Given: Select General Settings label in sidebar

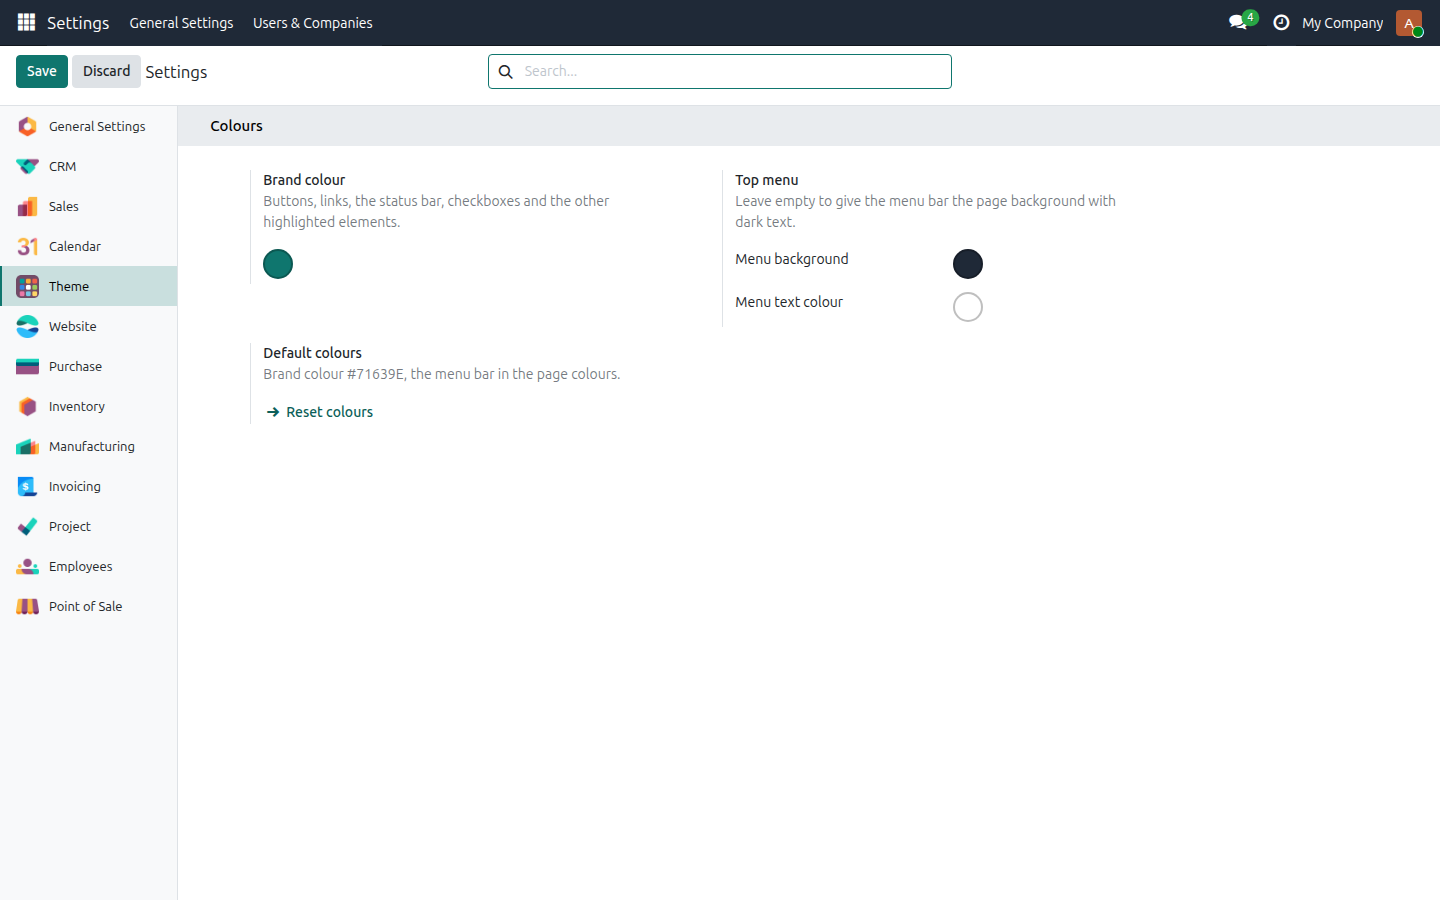Looking at the screenshot, I should click(97, 126).
